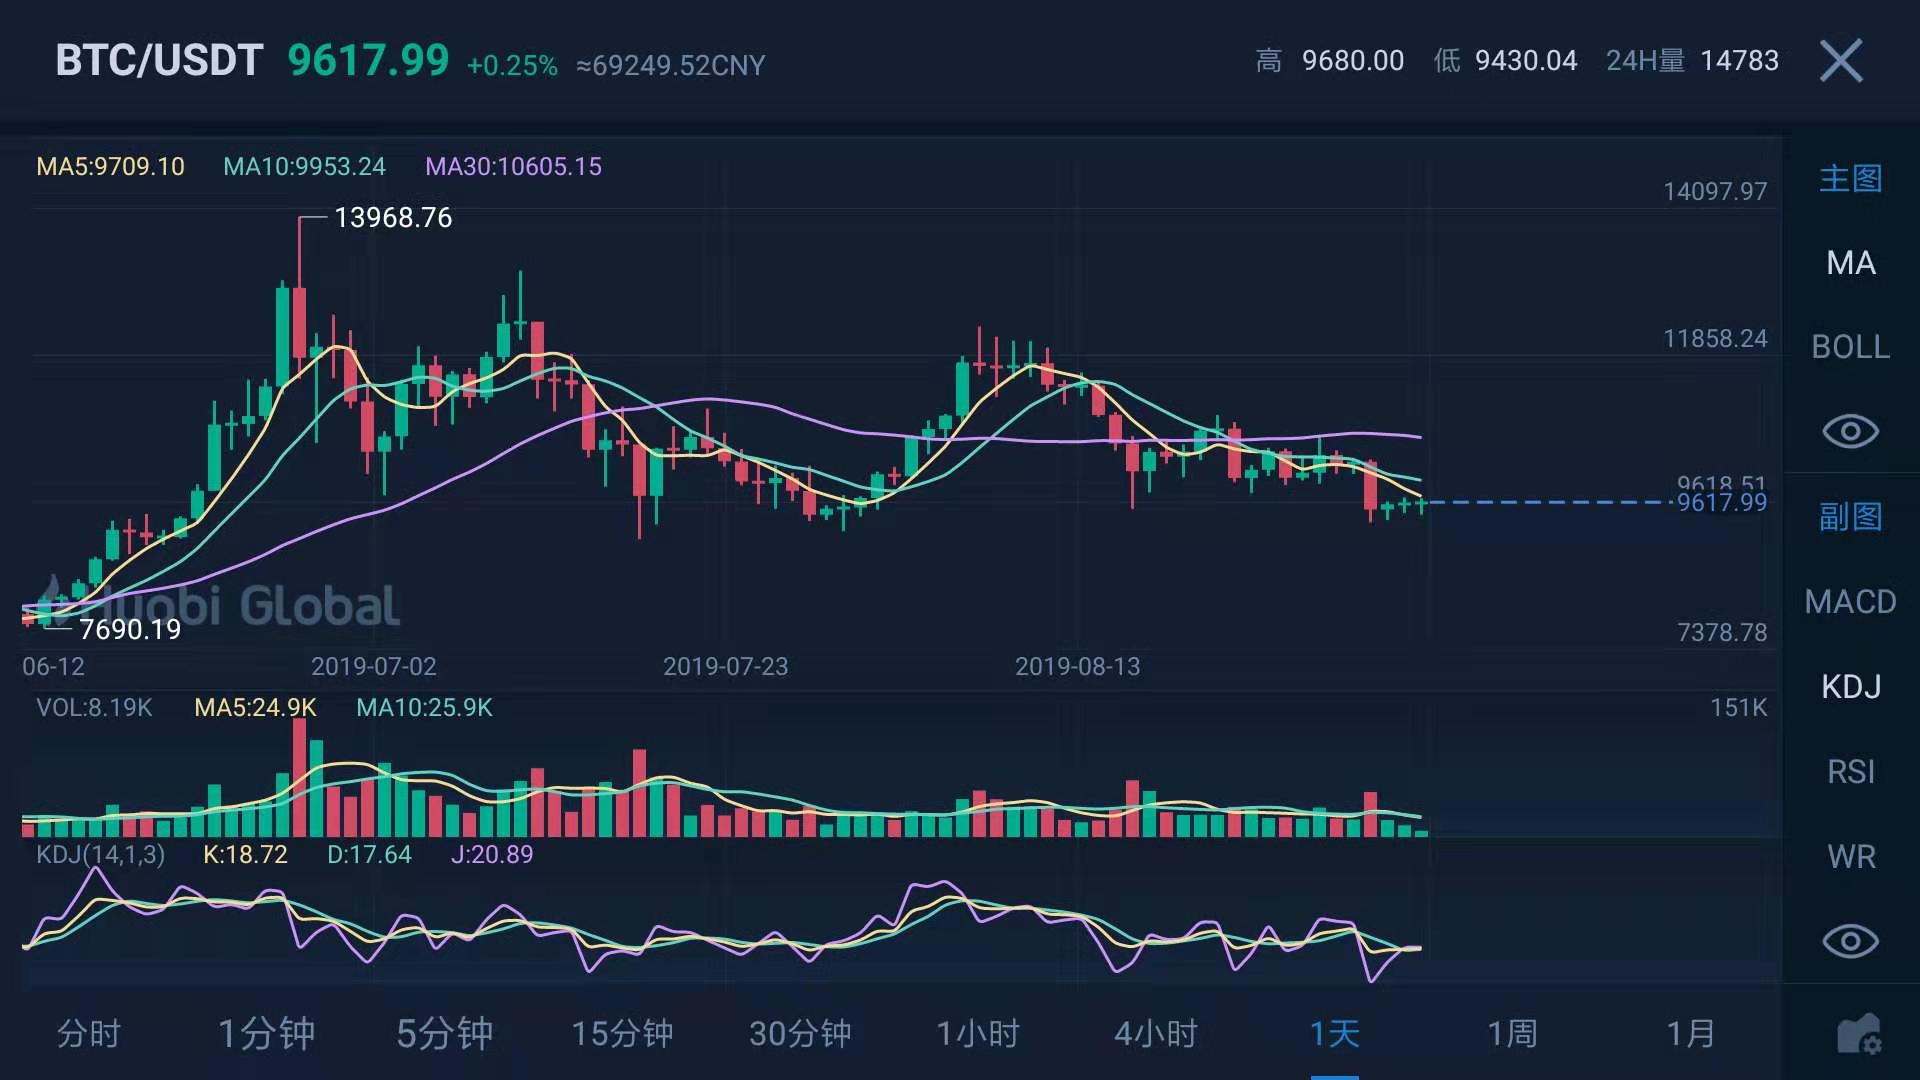Screen dimensions: 1920x1080
Task: Close the chart with the X icon
Action: [x=1841, y=61]
